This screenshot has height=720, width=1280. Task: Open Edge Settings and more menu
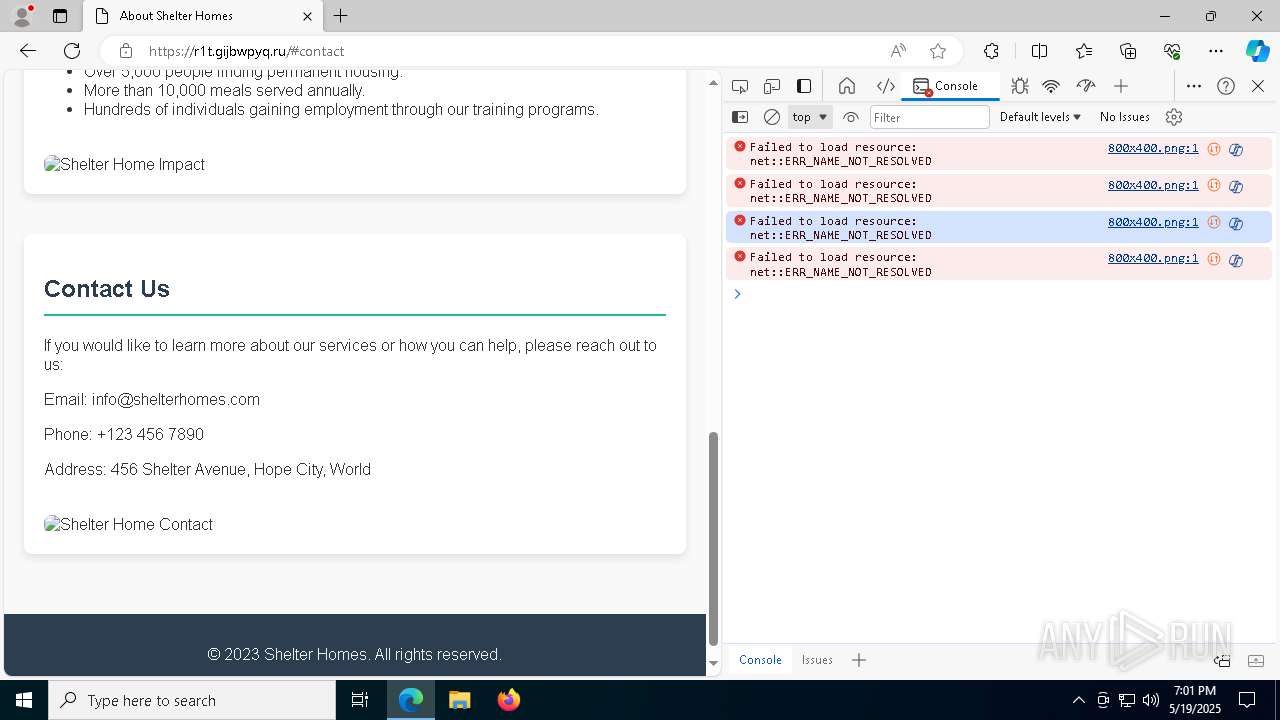(1216, 51)
